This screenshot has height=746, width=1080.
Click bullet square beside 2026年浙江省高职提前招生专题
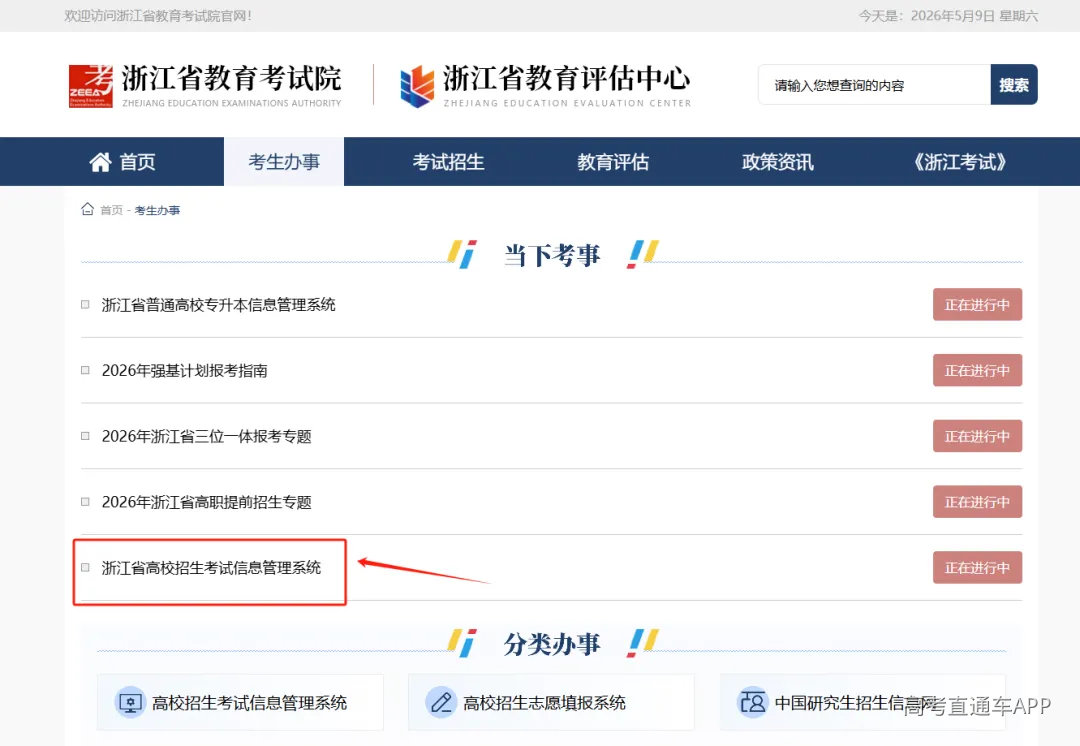pyautogui.click(x=85, y=501)
